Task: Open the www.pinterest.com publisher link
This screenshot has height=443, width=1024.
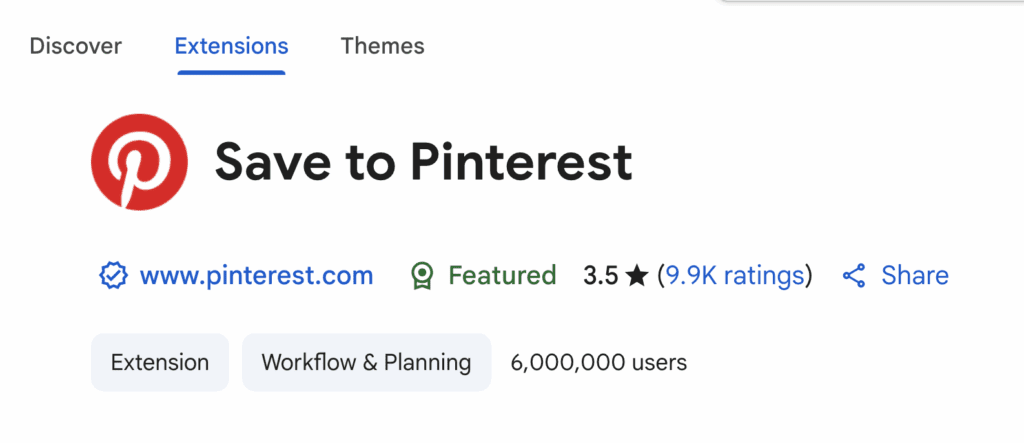Action: [x=256, y=276]
